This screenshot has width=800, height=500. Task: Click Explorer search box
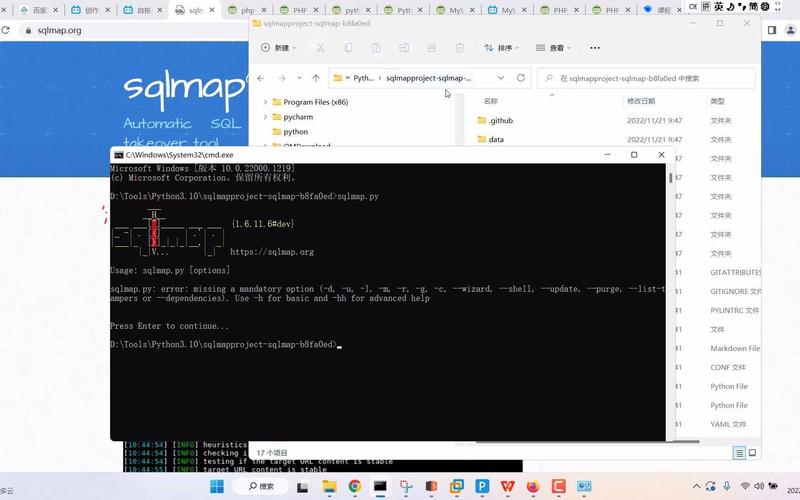pos(646,78)
